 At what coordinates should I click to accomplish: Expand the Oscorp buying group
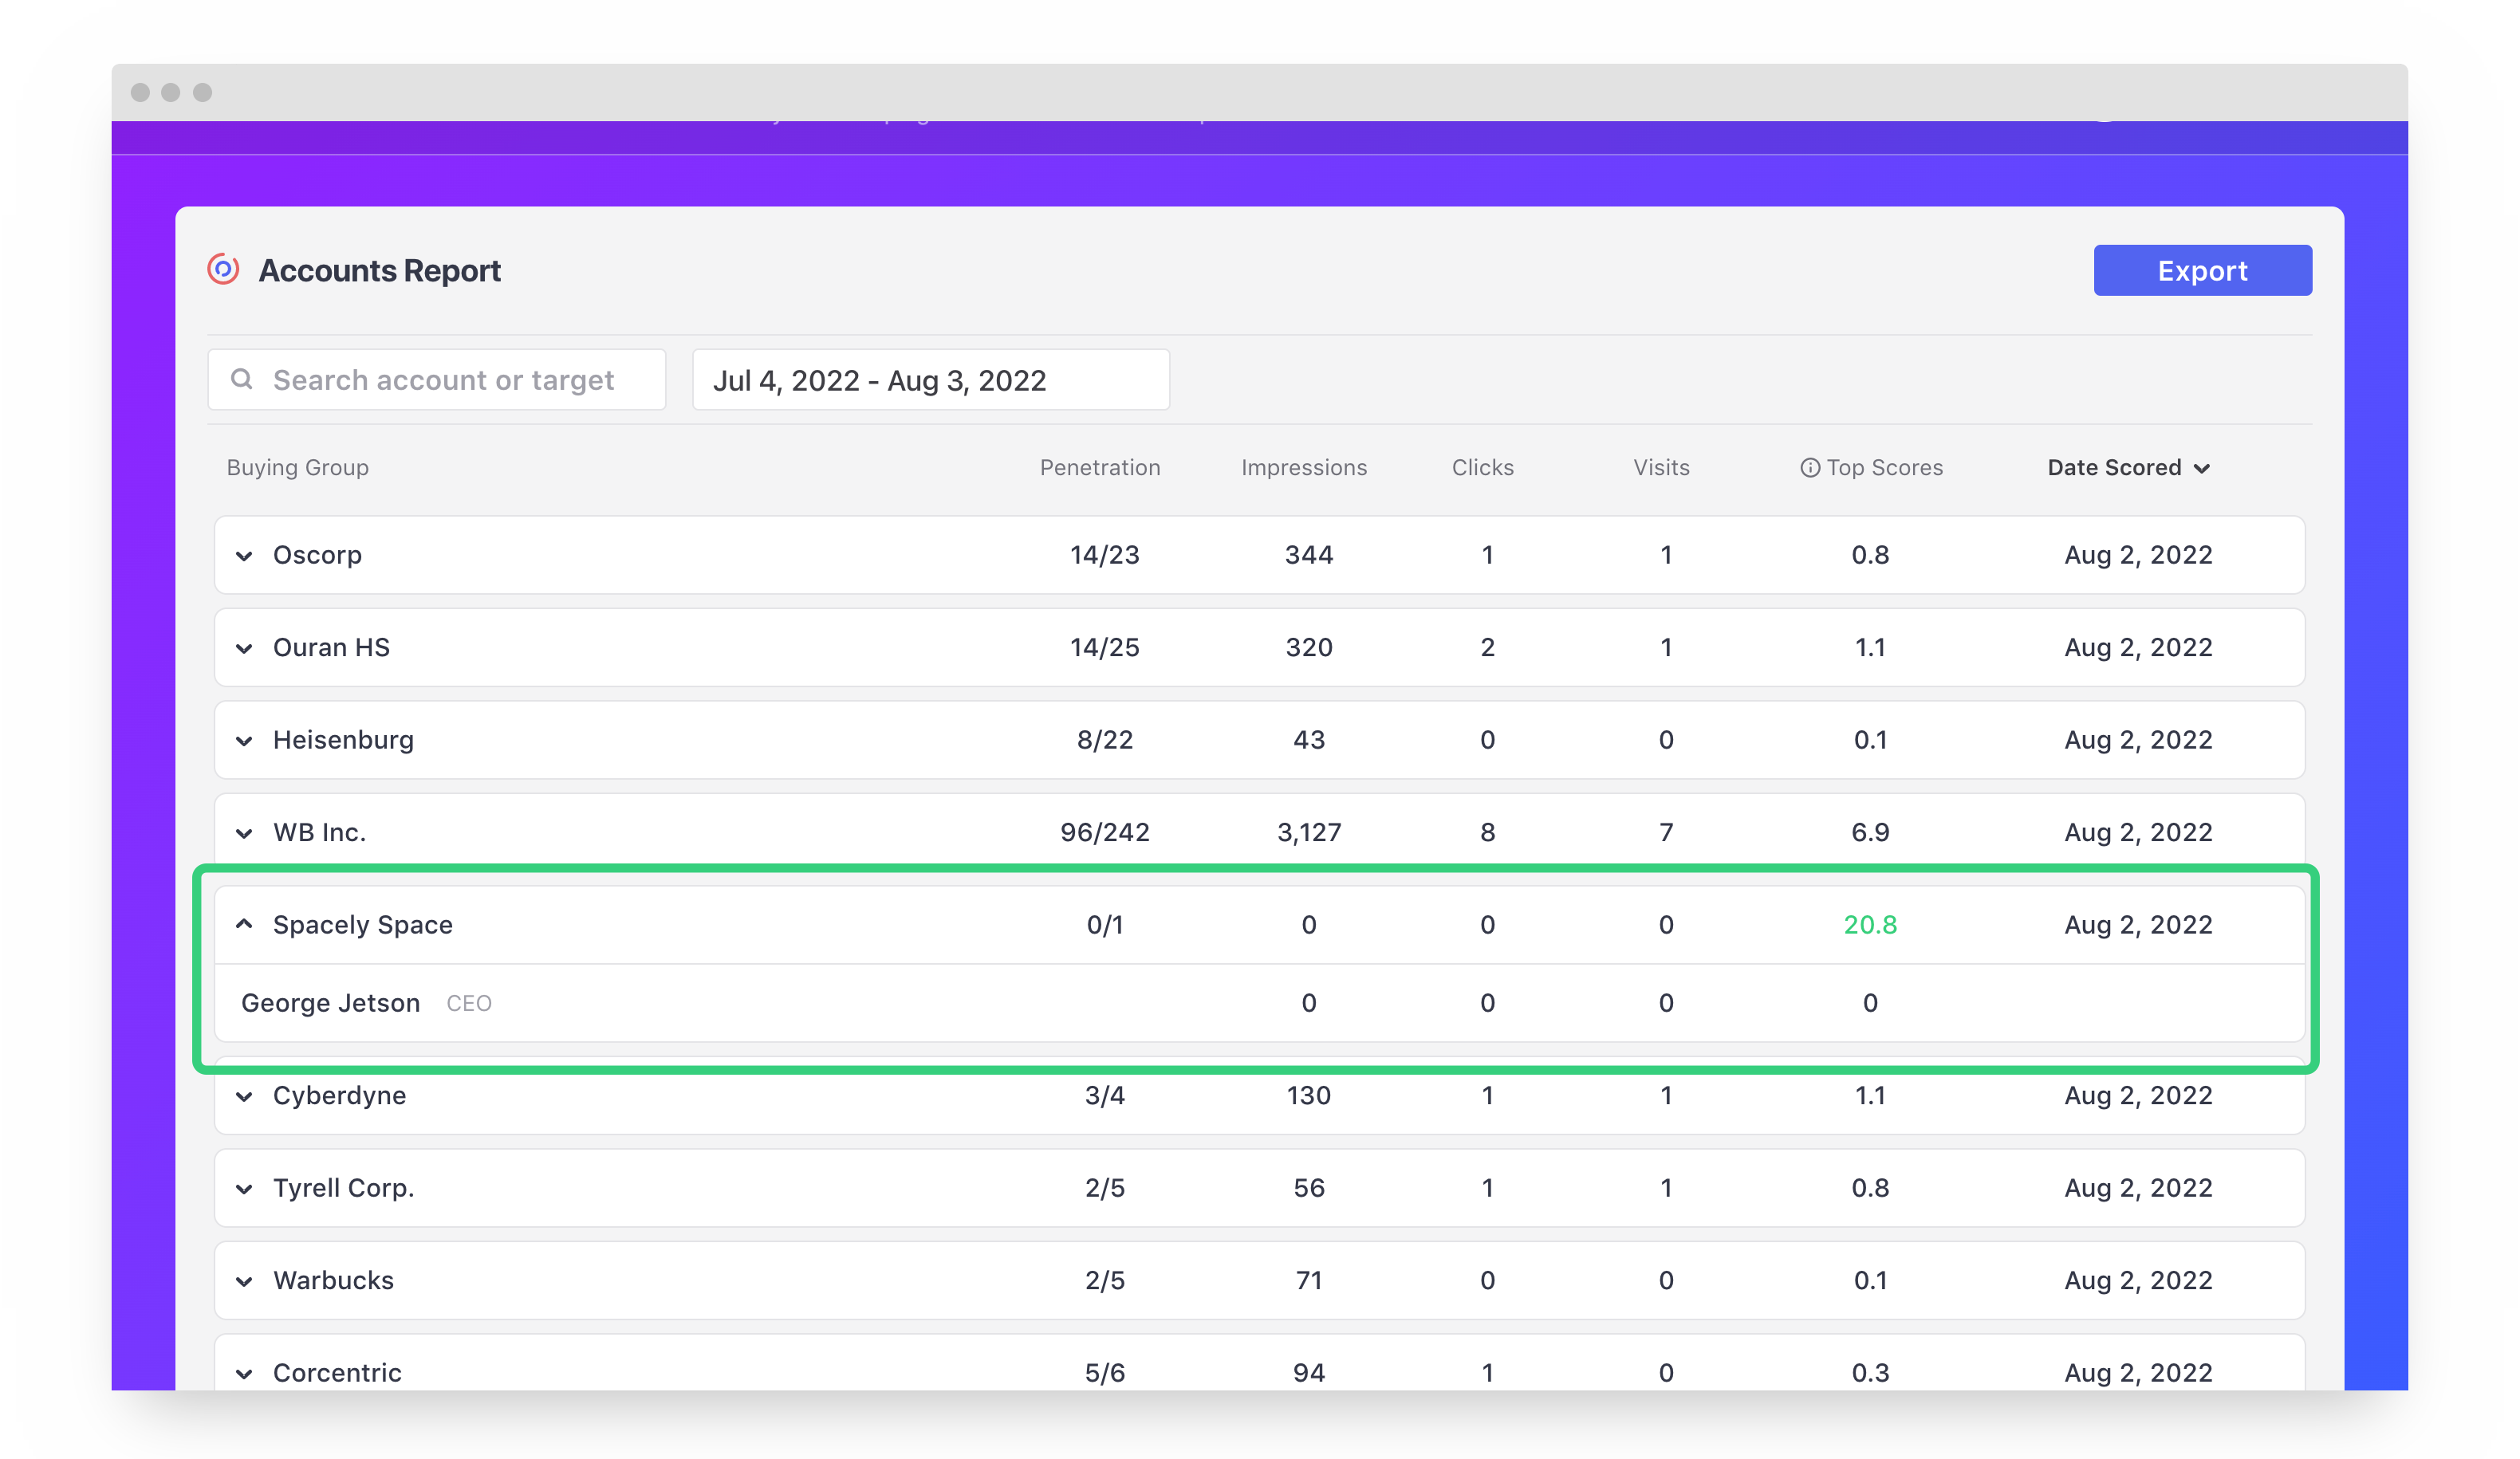pyautogui.click(x=244, y=556)
